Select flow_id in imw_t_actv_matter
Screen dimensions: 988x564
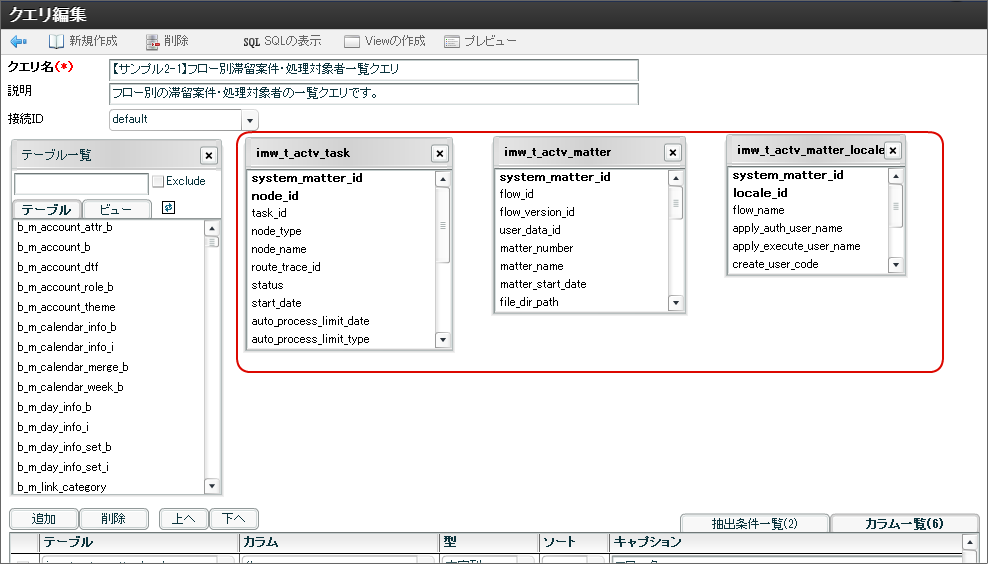pos(517,194)
